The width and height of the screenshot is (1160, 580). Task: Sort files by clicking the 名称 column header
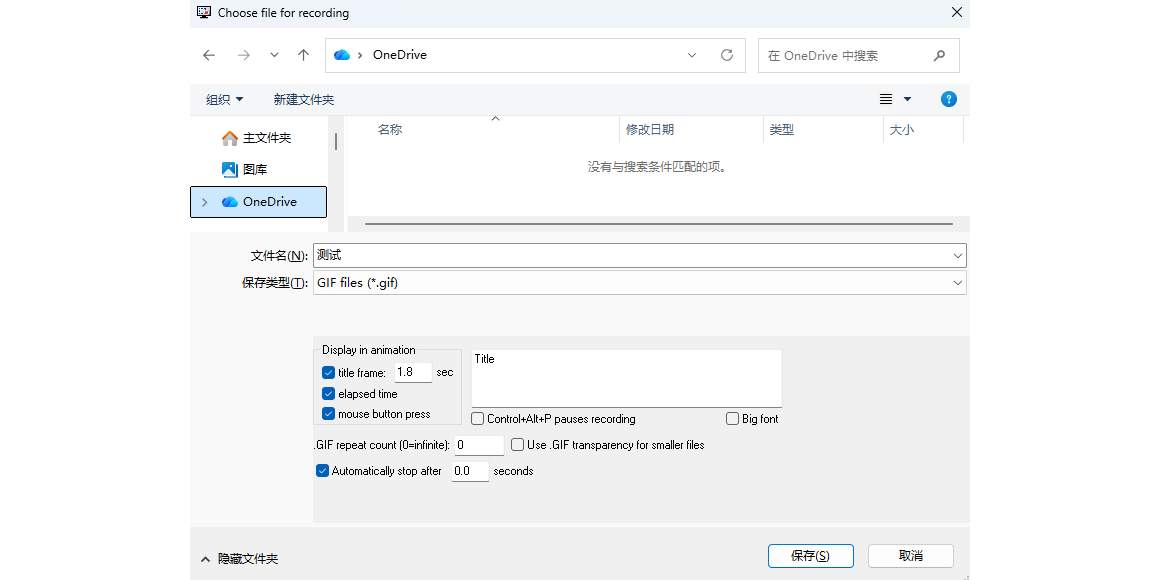(390, 129)
